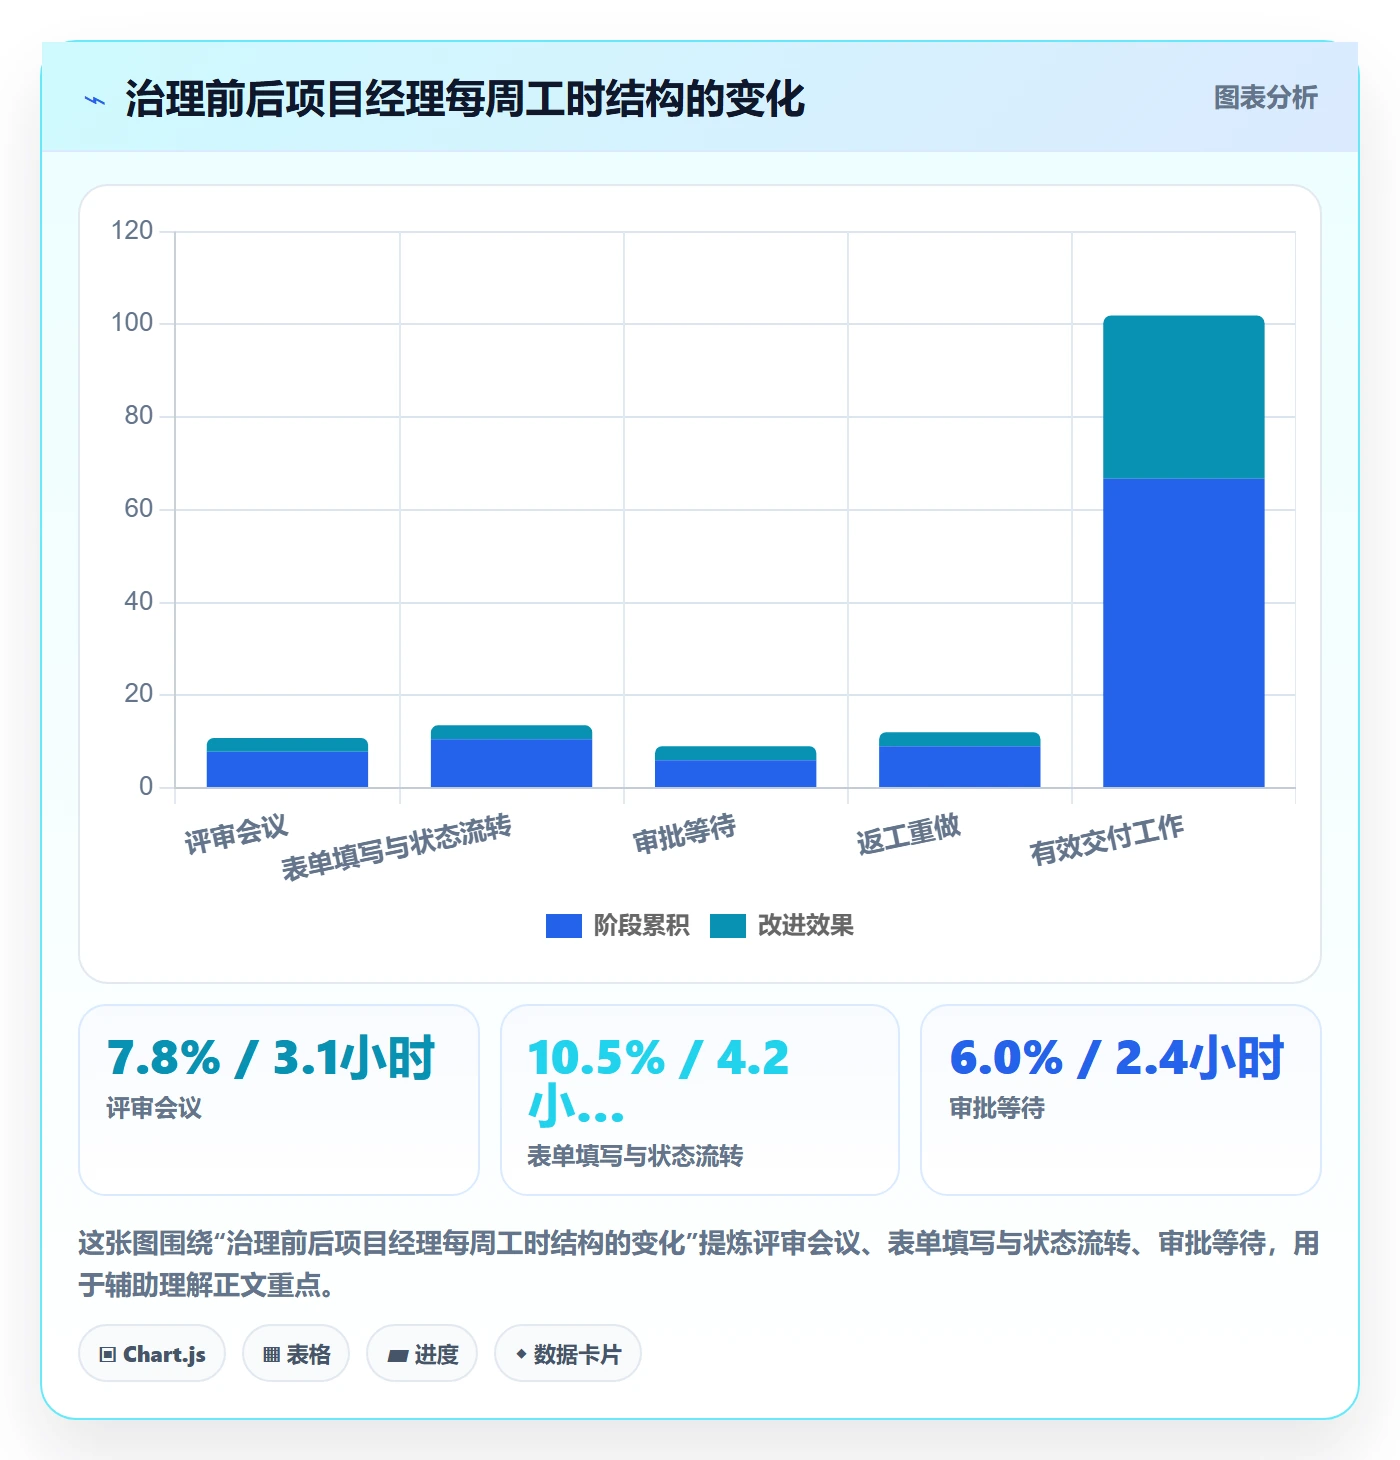Click the blue 返工重做 bar segment
This screenshot has width=1400, height=1460.
[959, 766]
